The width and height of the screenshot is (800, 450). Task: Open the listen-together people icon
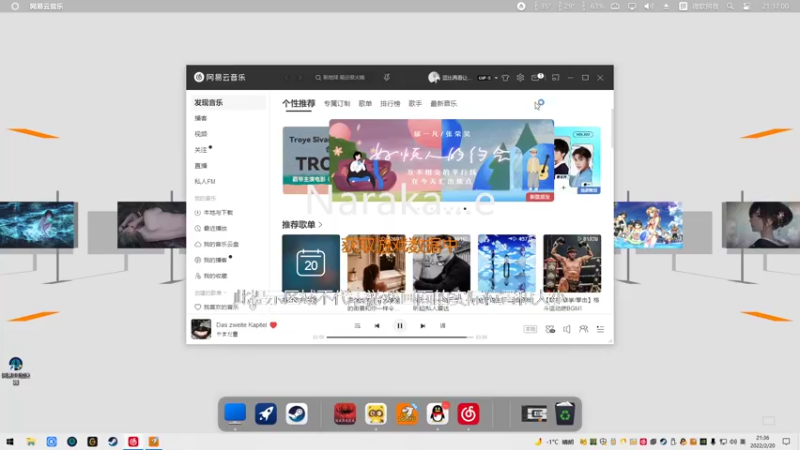[x=583, y=330]
